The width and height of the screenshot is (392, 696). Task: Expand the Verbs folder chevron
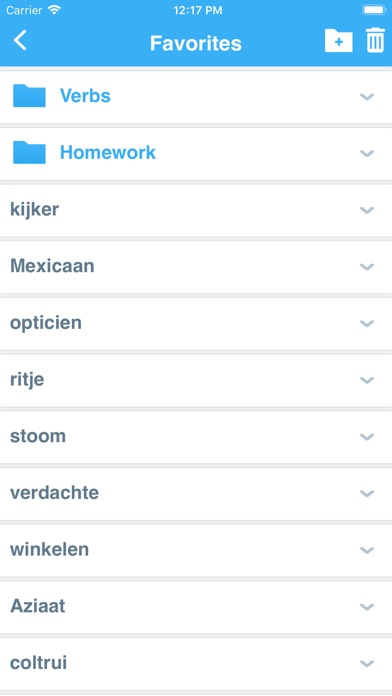pyautogui.click(x=367, y=96)
